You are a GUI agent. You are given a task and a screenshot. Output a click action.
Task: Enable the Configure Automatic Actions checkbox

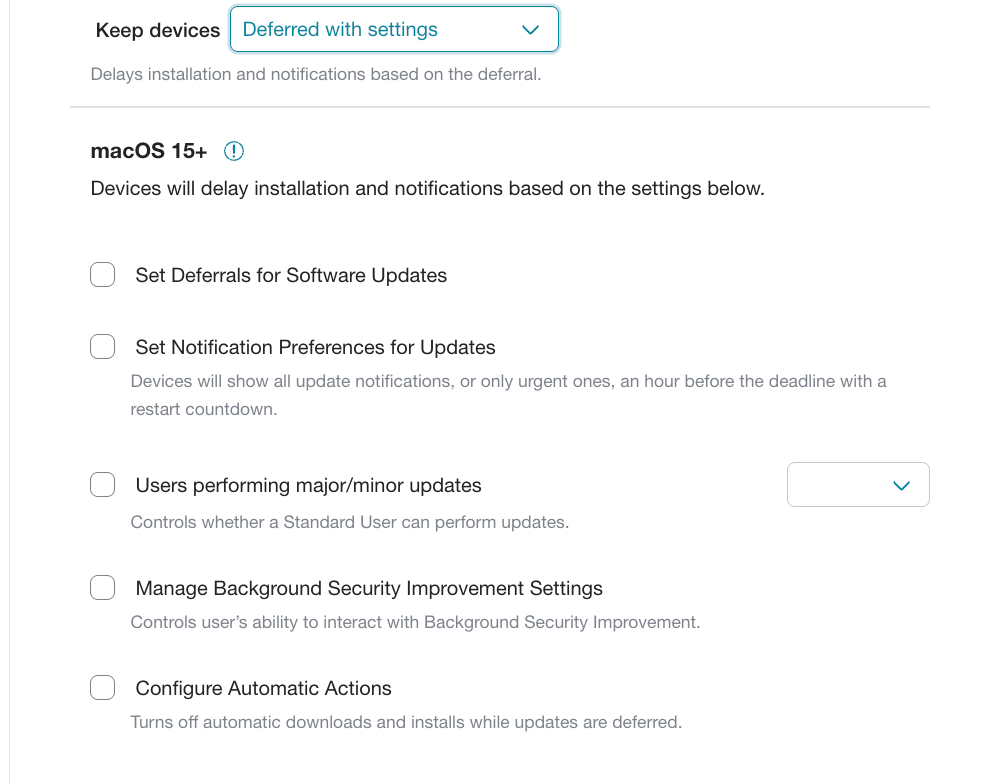102,688
